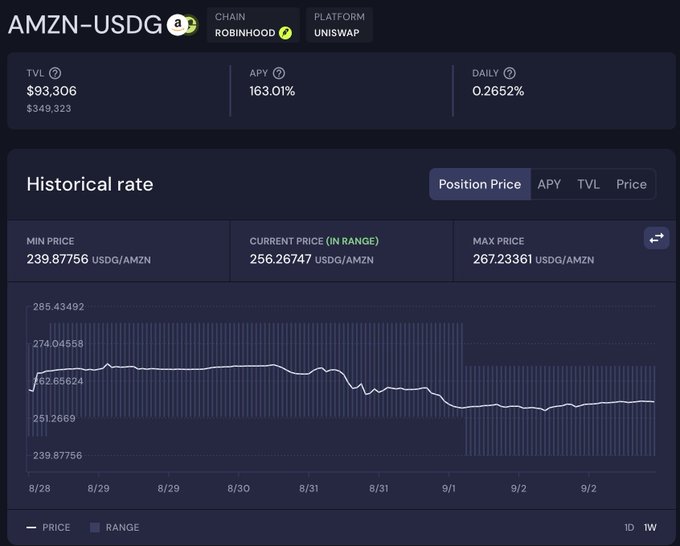Screen dimensions: 680x546
Task: Switch to the TVL chart tab
Action: point(588,184)
